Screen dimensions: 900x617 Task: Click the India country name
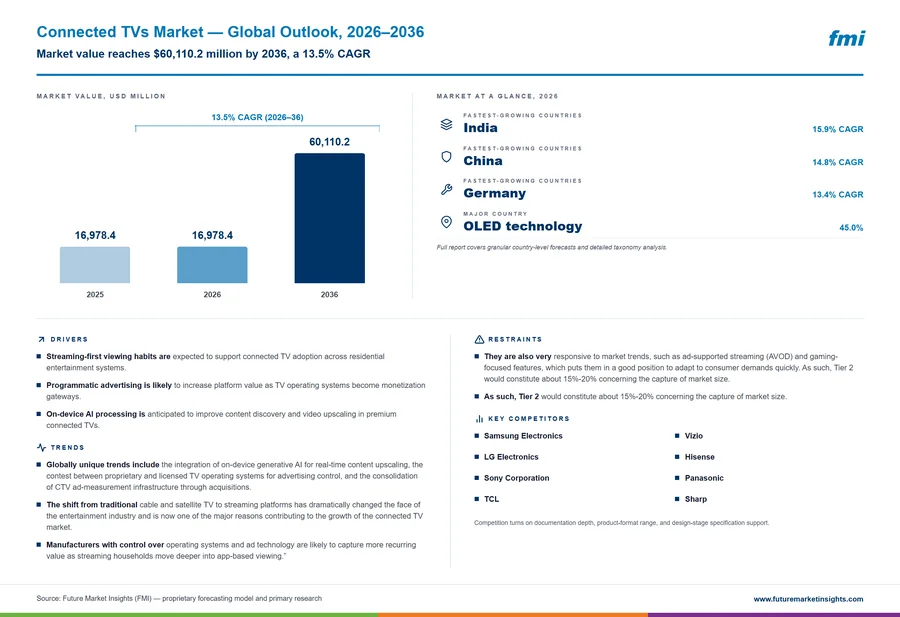[480, 128]
